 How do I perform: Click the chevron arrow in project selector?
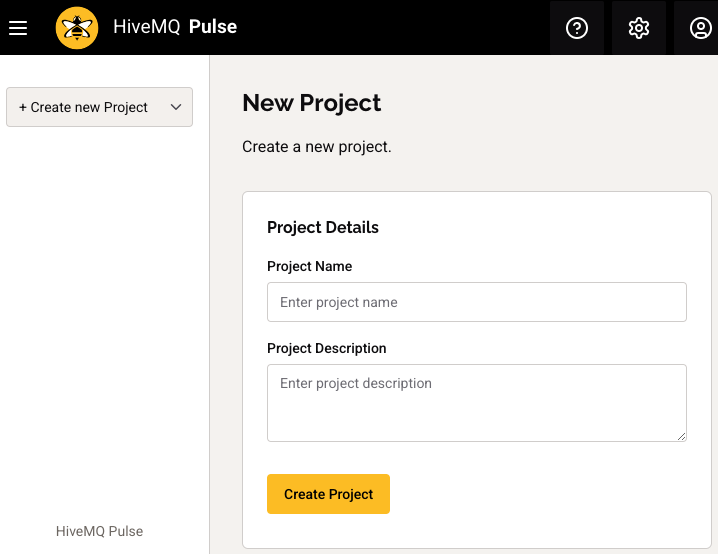tap(175, 107)
